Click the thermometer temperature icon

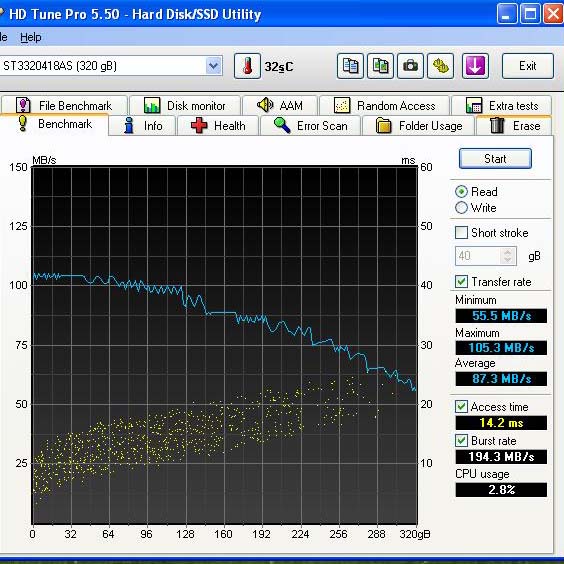[x=247, y=66]
